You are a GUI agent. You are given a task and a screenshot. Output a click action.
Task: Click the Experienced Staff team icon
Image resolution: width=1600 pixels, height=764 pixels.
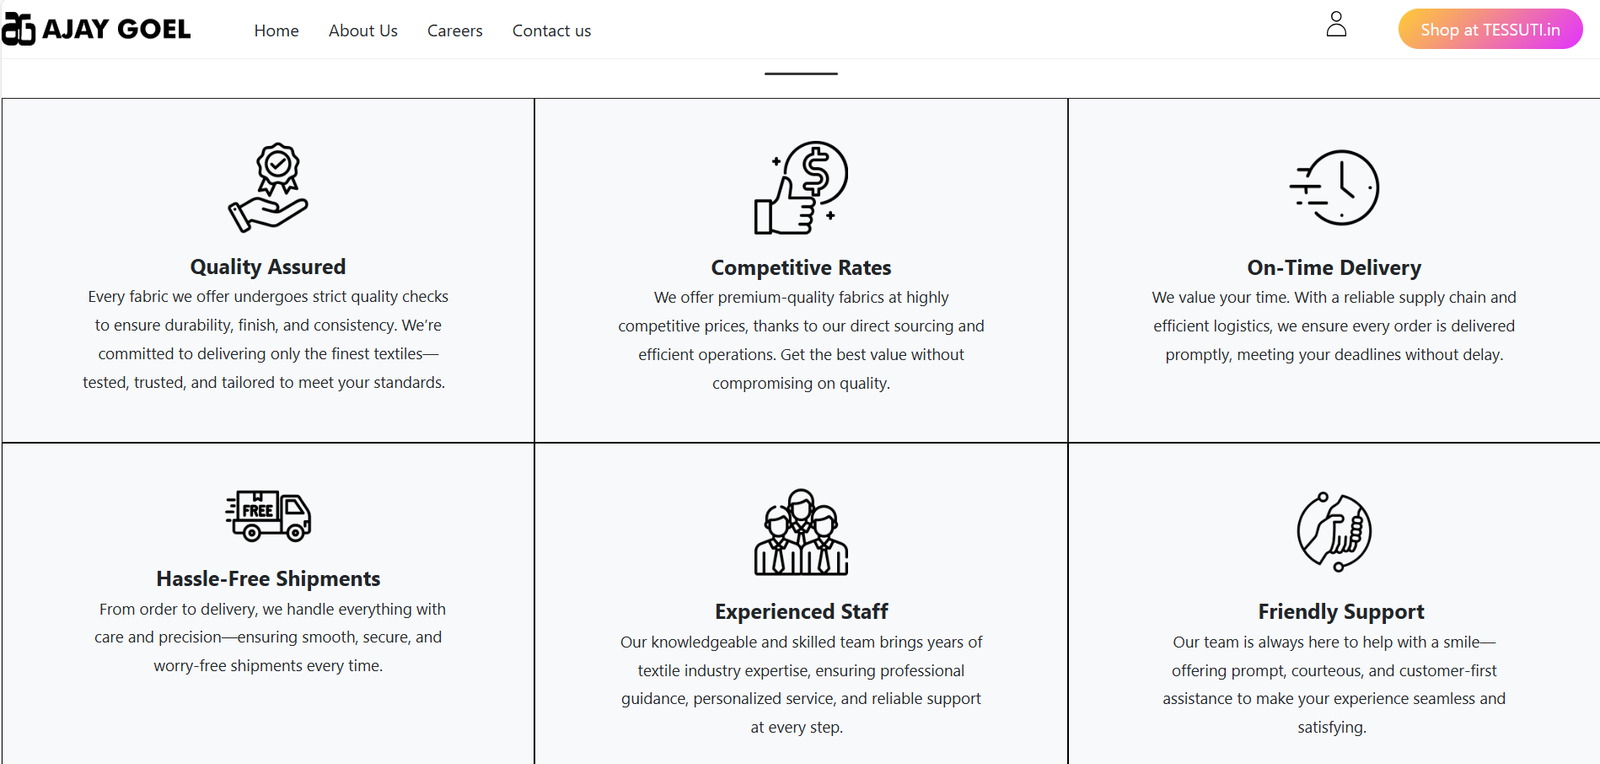pyautogui.click(x=801, y=532)
